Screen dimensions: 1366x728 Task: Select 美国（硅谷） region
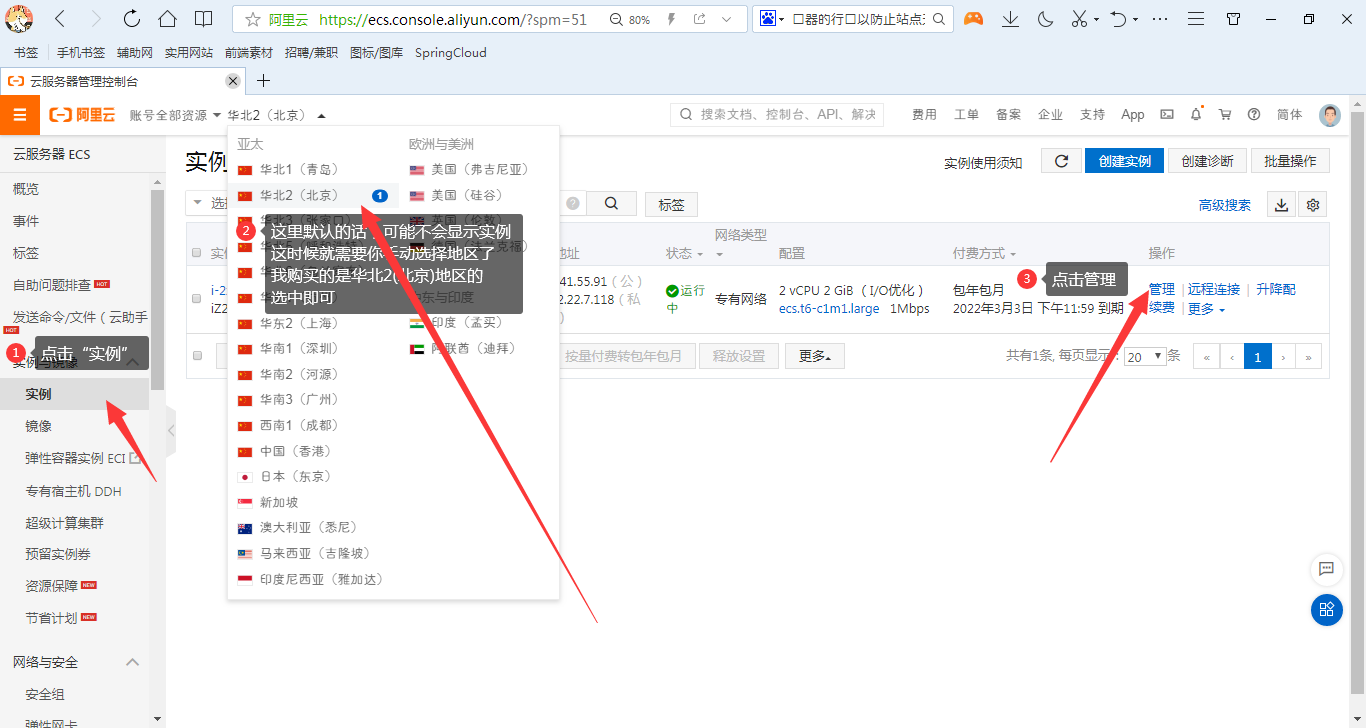[455, 195]
